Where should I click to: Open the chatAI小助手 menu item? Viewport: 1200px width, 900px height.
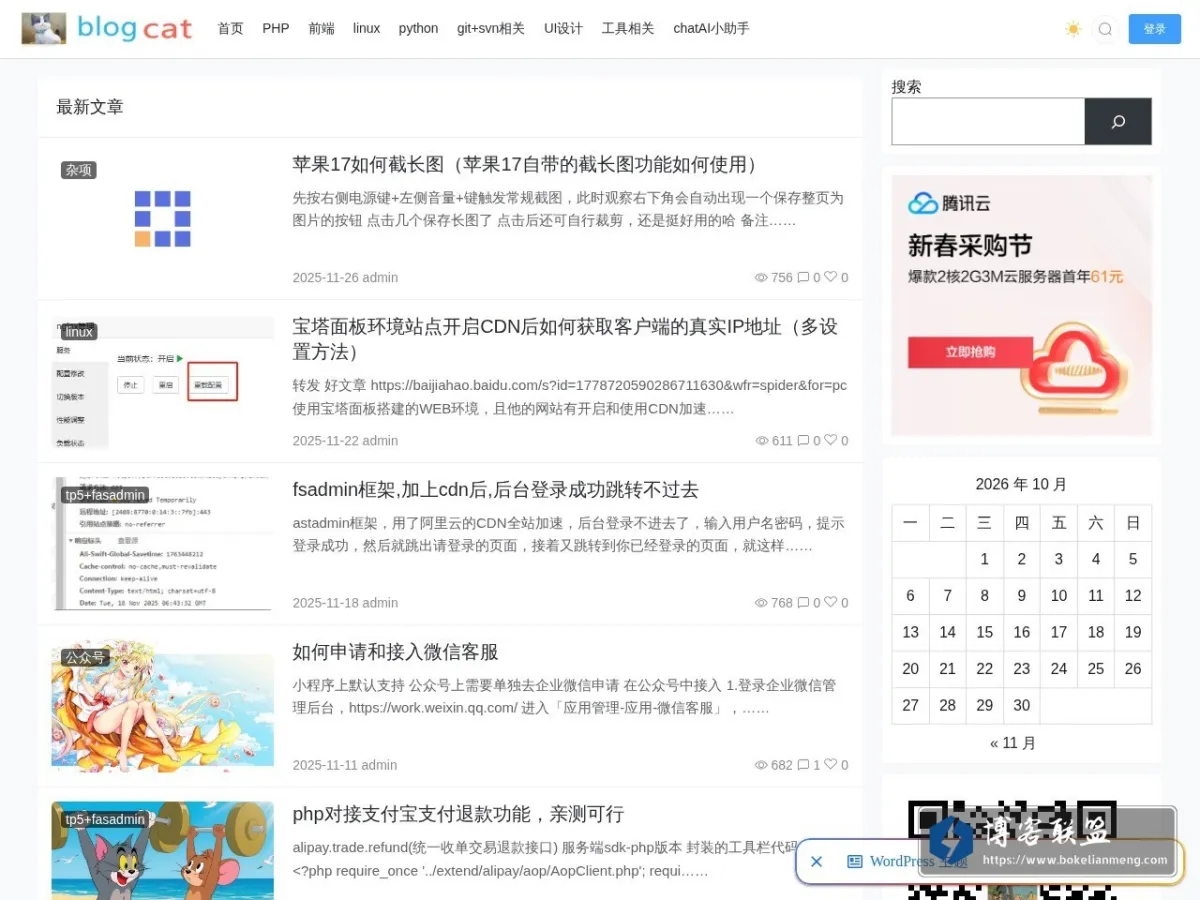[711, 28]
